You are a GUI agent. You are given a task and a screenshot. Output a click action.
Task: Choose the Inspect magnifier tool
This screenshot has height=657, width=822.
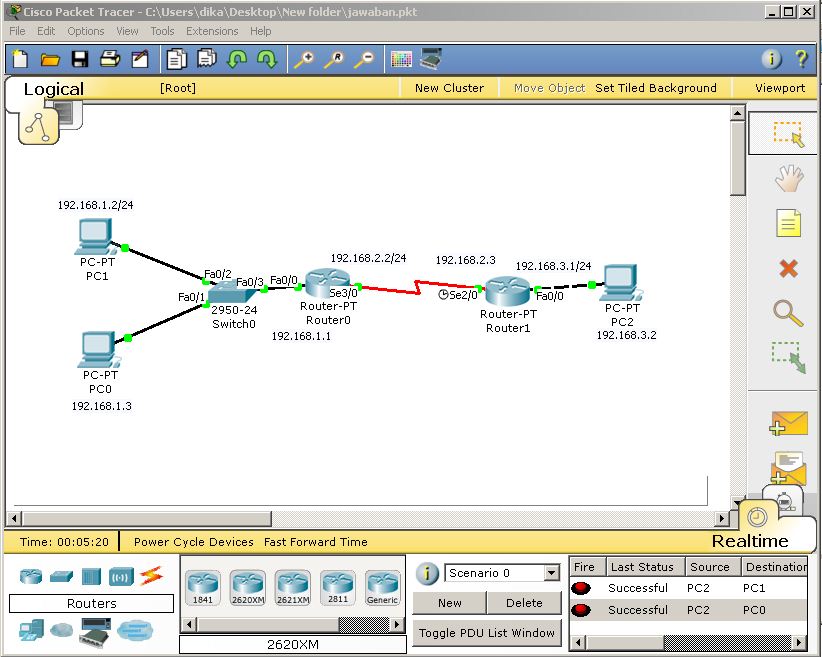click(788, 313)
